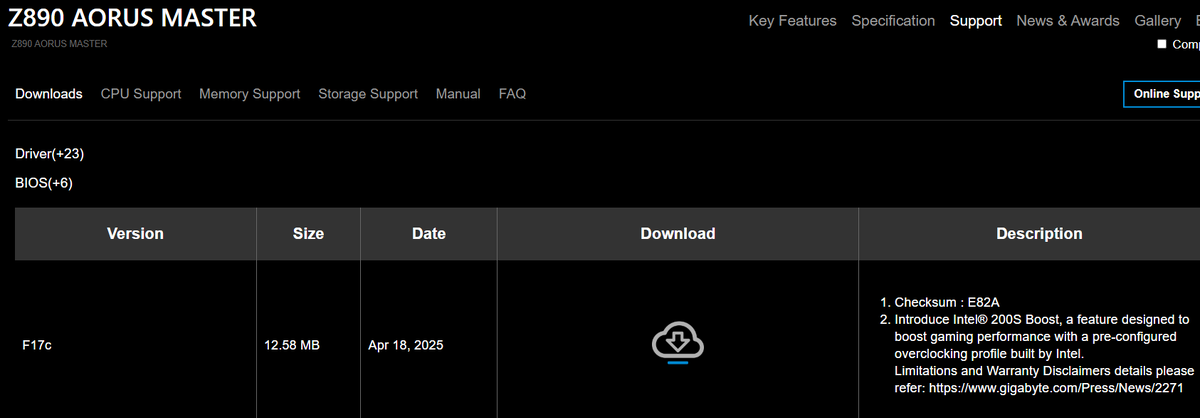Open the Key Features tab
Viewport: 1200px width, 418px height.
(x=792, y=21)
